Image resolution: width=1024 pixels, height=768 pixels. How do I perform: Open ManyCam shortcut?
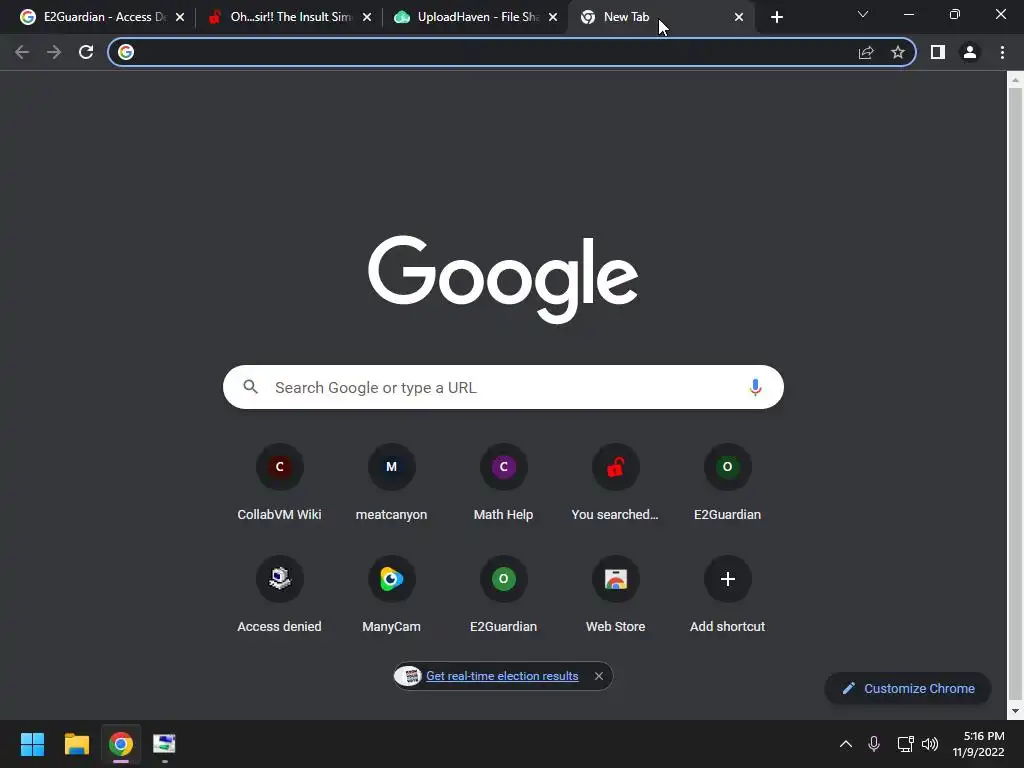click(x=391, y=594)
